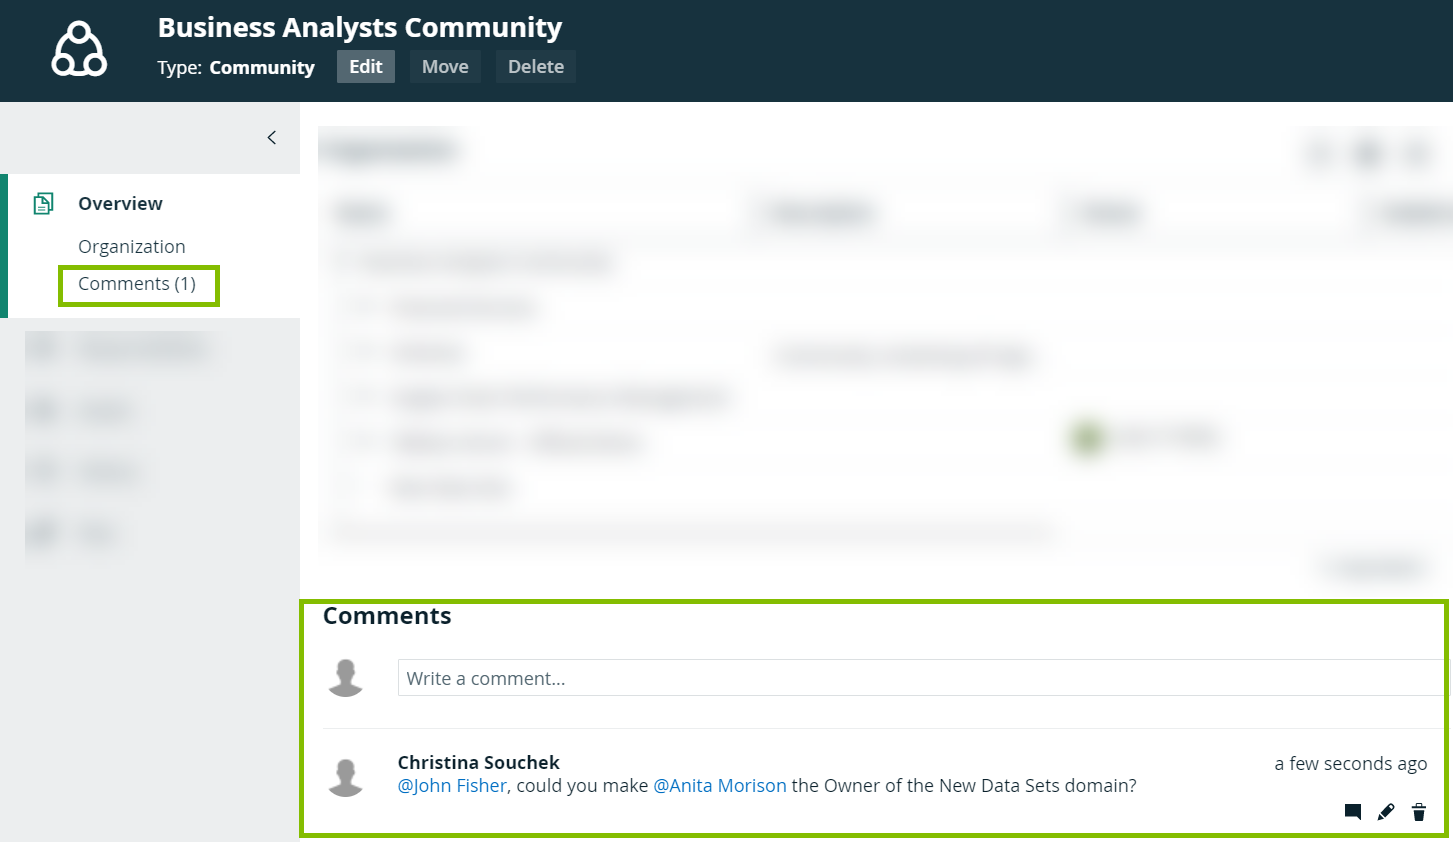This screenshot has height=842, width=1453.
Task: Click the community logo icon in header
Action: pos(79,50)
